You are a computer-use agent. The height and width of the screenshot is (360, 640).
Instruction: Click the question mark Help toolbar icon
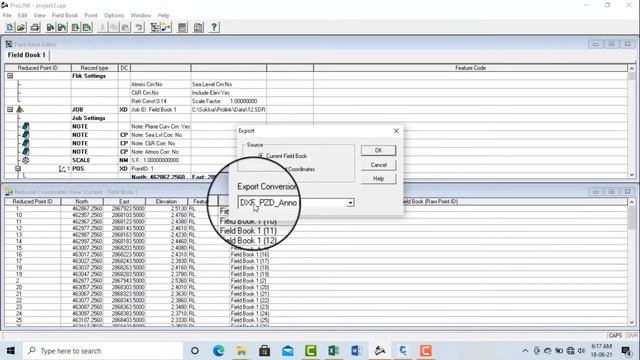point(213,27)
